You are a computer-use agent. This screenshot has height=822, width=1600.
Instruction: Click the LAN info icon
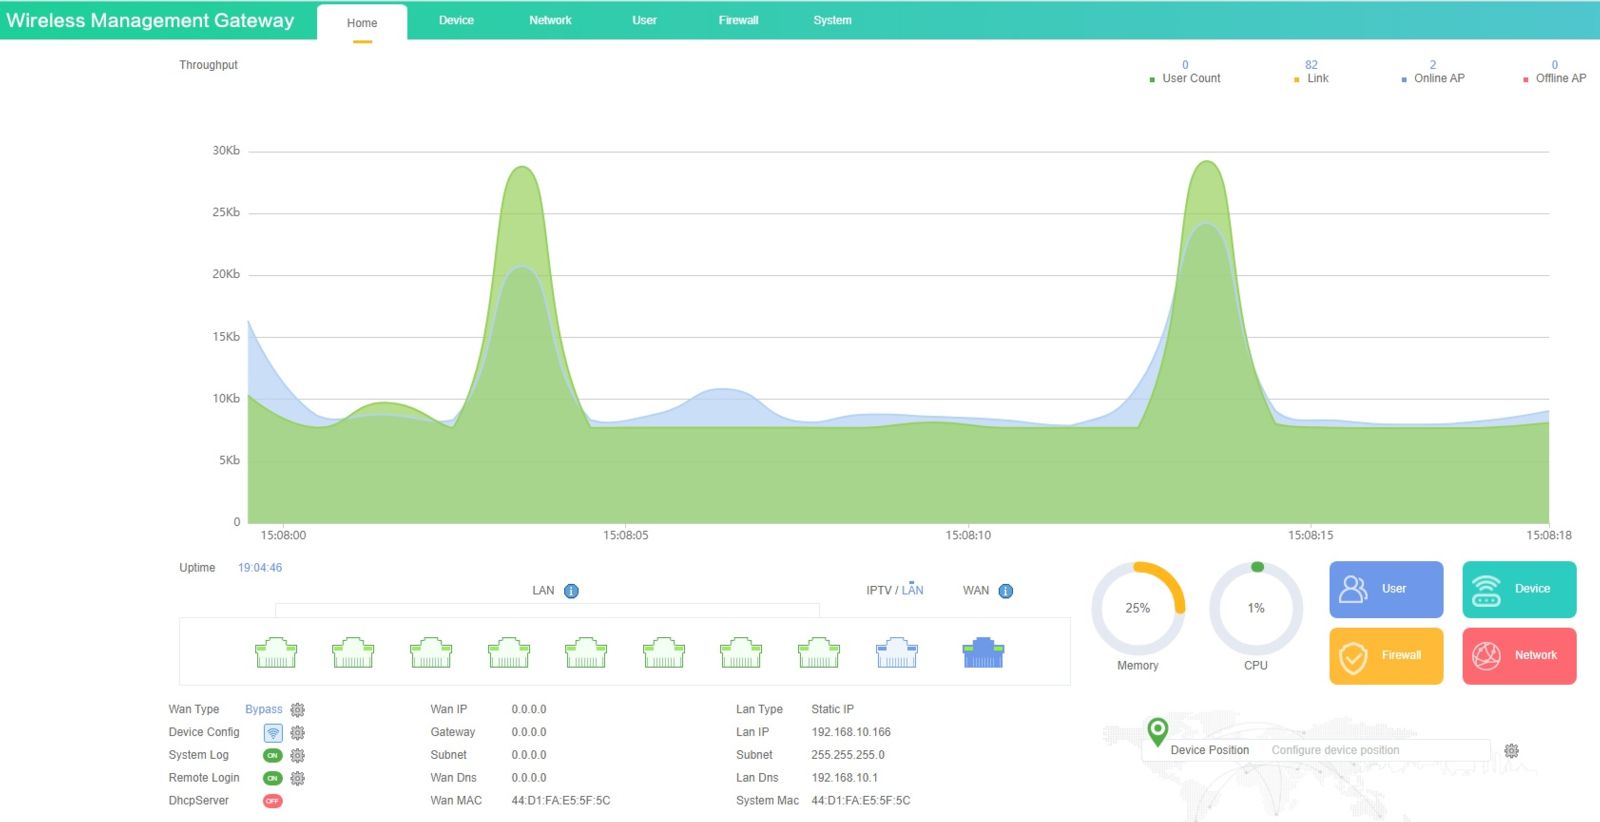click(571, 591)
